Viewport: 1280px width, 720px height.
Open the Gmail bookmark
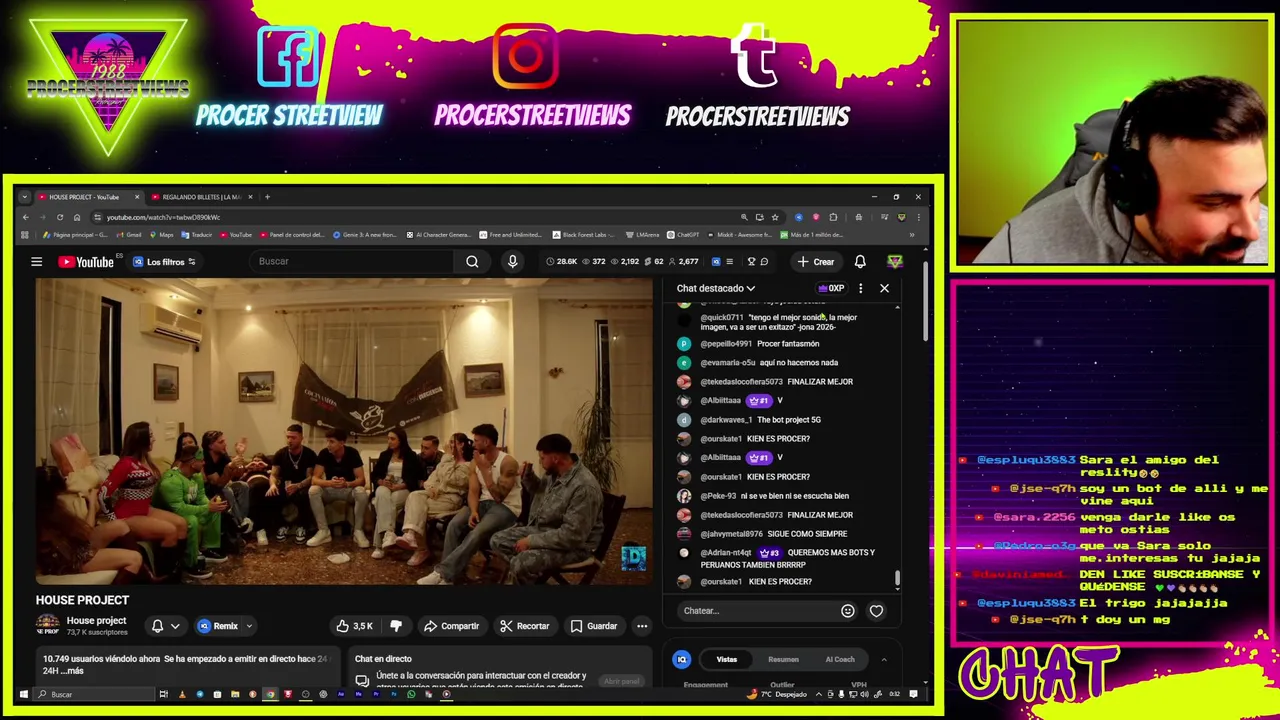pyautogui.click(x=128, y=235)
